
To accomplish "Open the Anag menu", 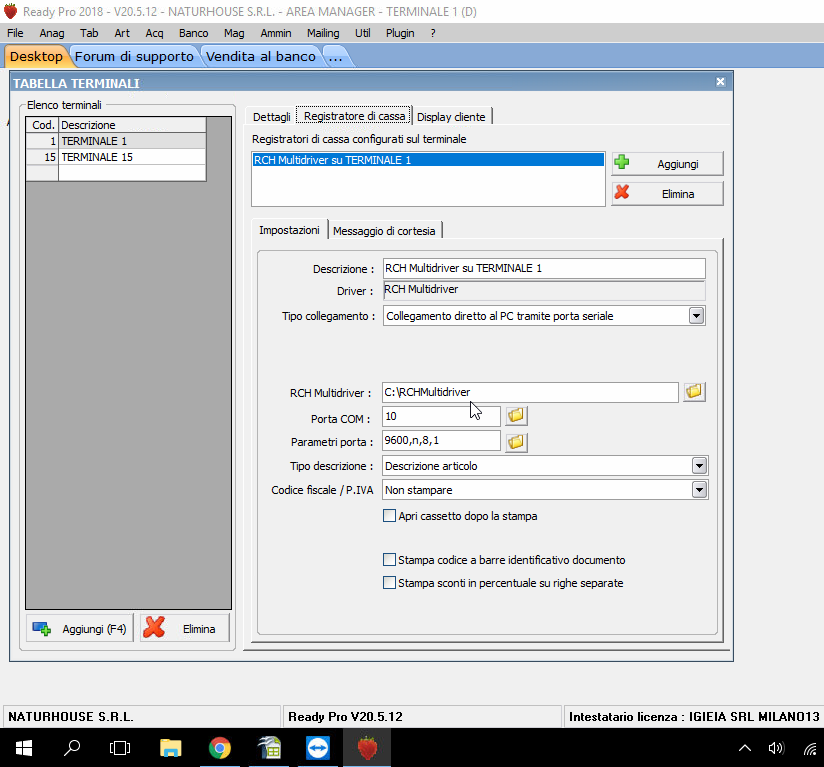I will (x=52, y=33).
